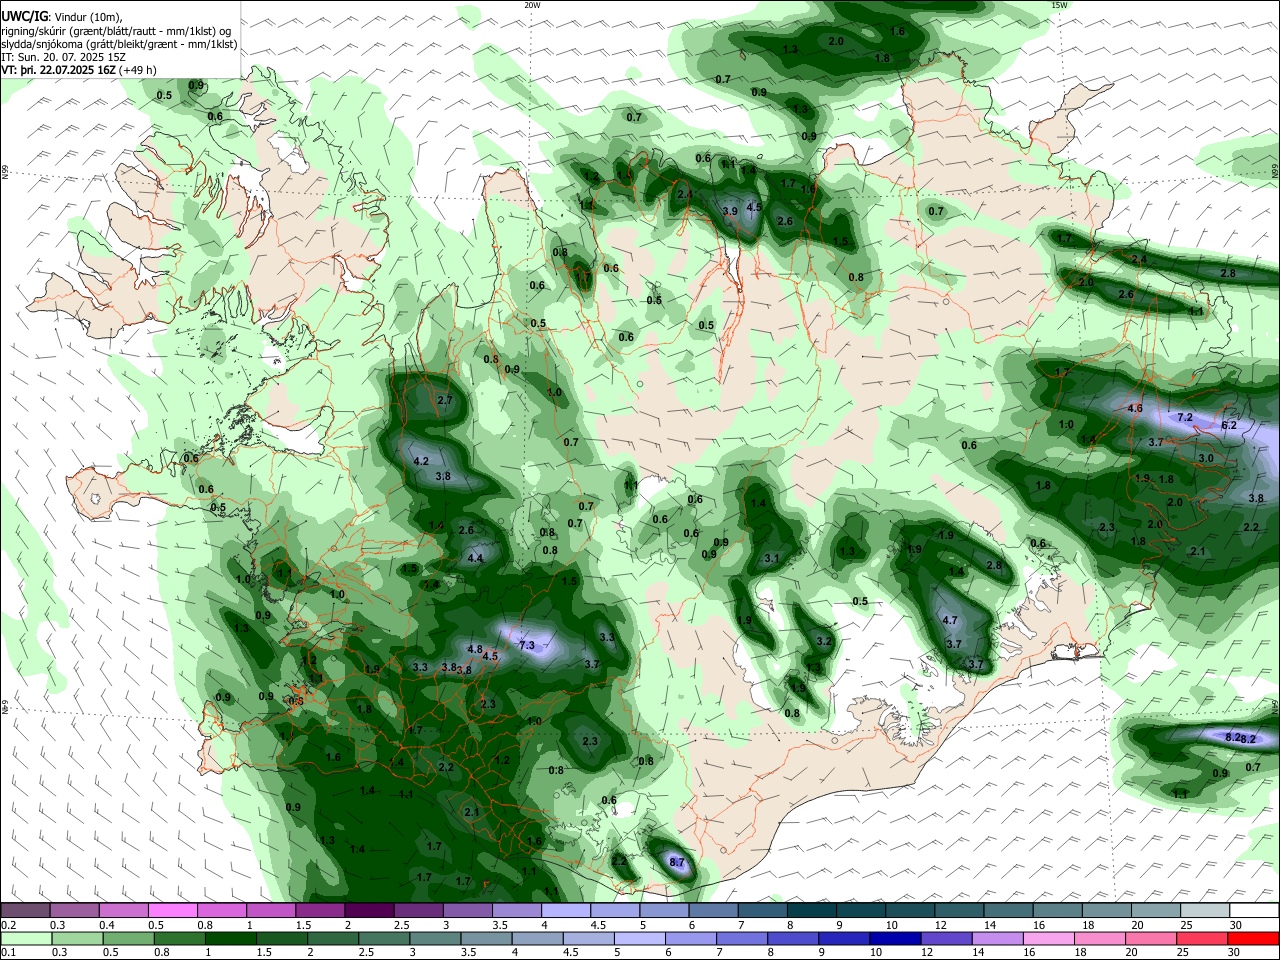Viewport: 1280px width, 960px height.
Task: Select the darkest purple swatch between 2 and 2.5 on the snow scale
Action: [369, 910]
